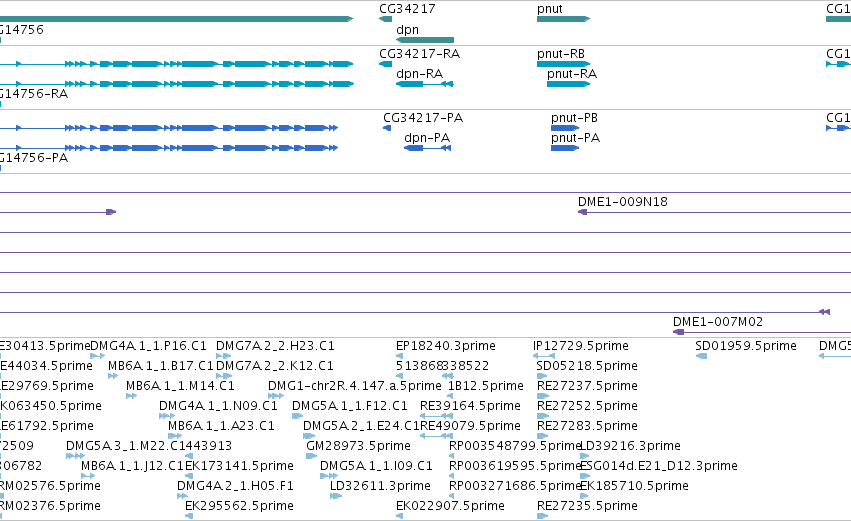Select the RP003271686.5prime label
851x521 pixels.
coord(515,486)
